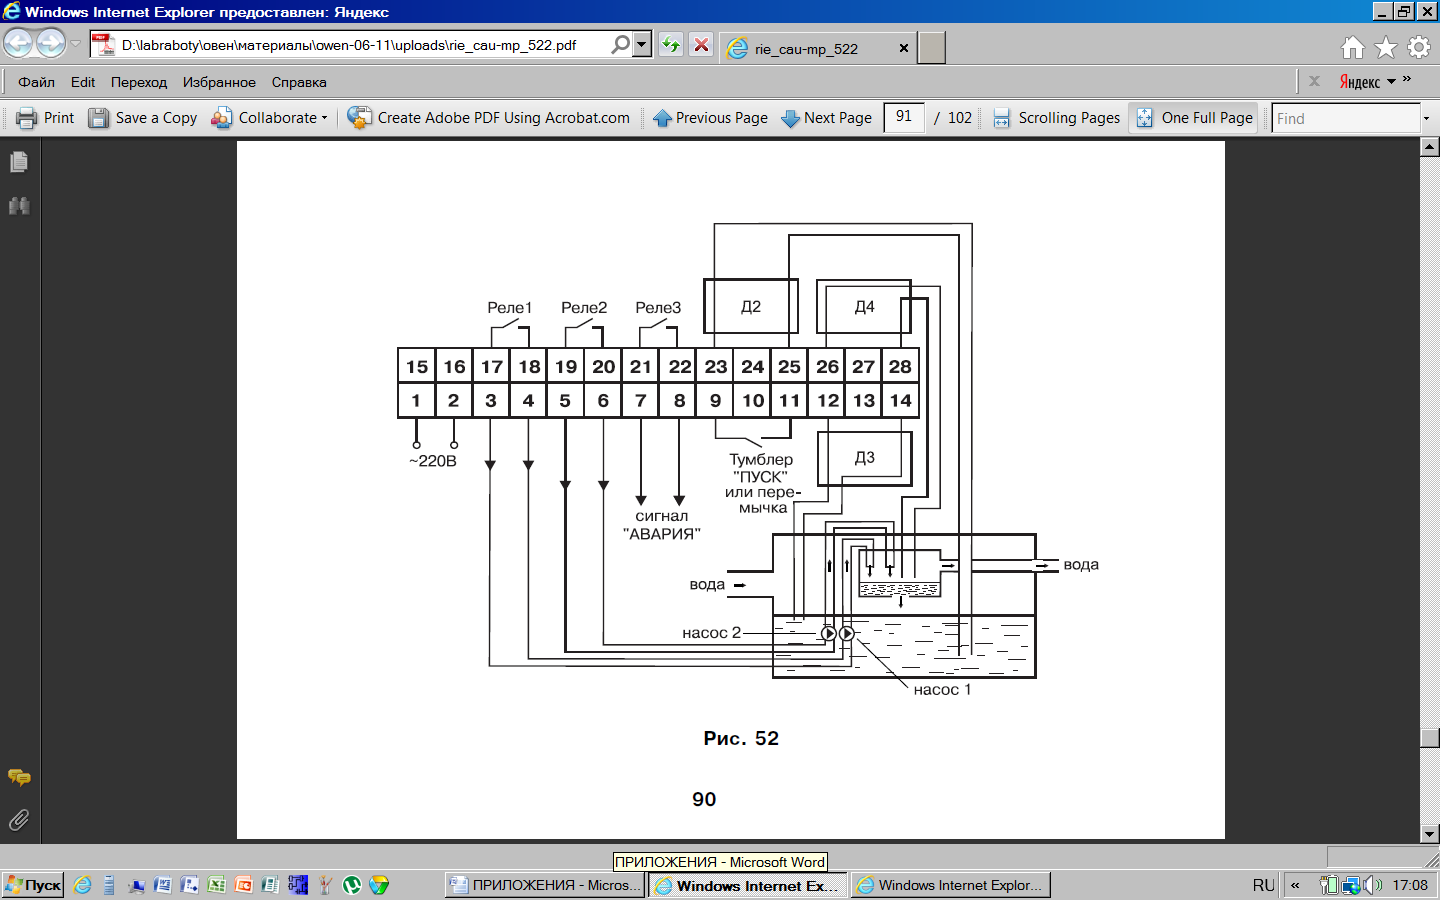1440x900 pixels.
Task: Print the PDF document
Action: coord(45,118)
